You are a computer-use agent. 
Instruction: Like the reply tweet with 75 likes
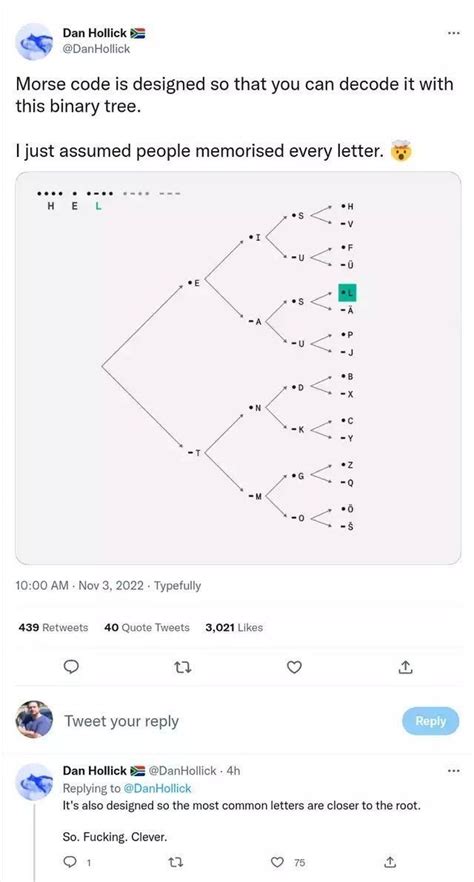[x=277, y=862]
